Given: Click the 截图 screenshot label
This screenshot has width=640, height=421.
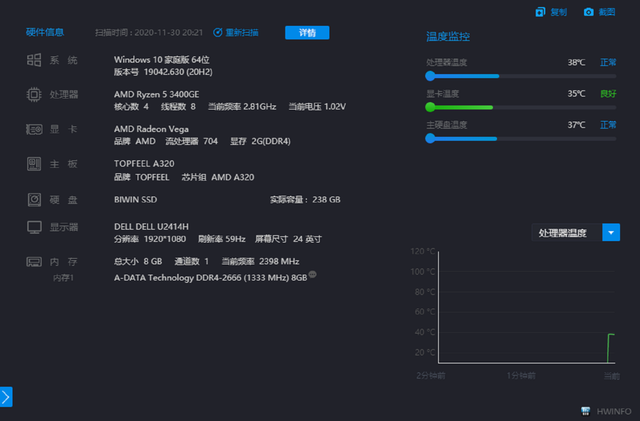Looking at the screenshot, I should click(607, 12).
